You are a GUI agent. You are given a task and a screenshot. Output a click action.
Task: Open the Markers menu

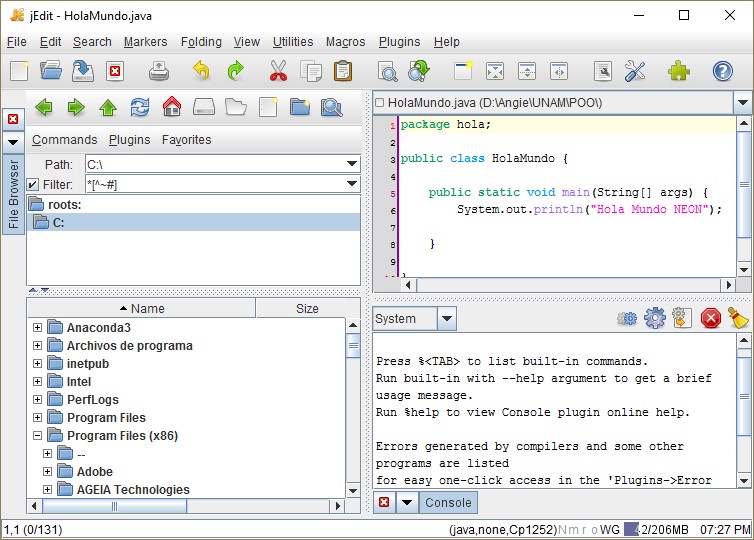145,42
